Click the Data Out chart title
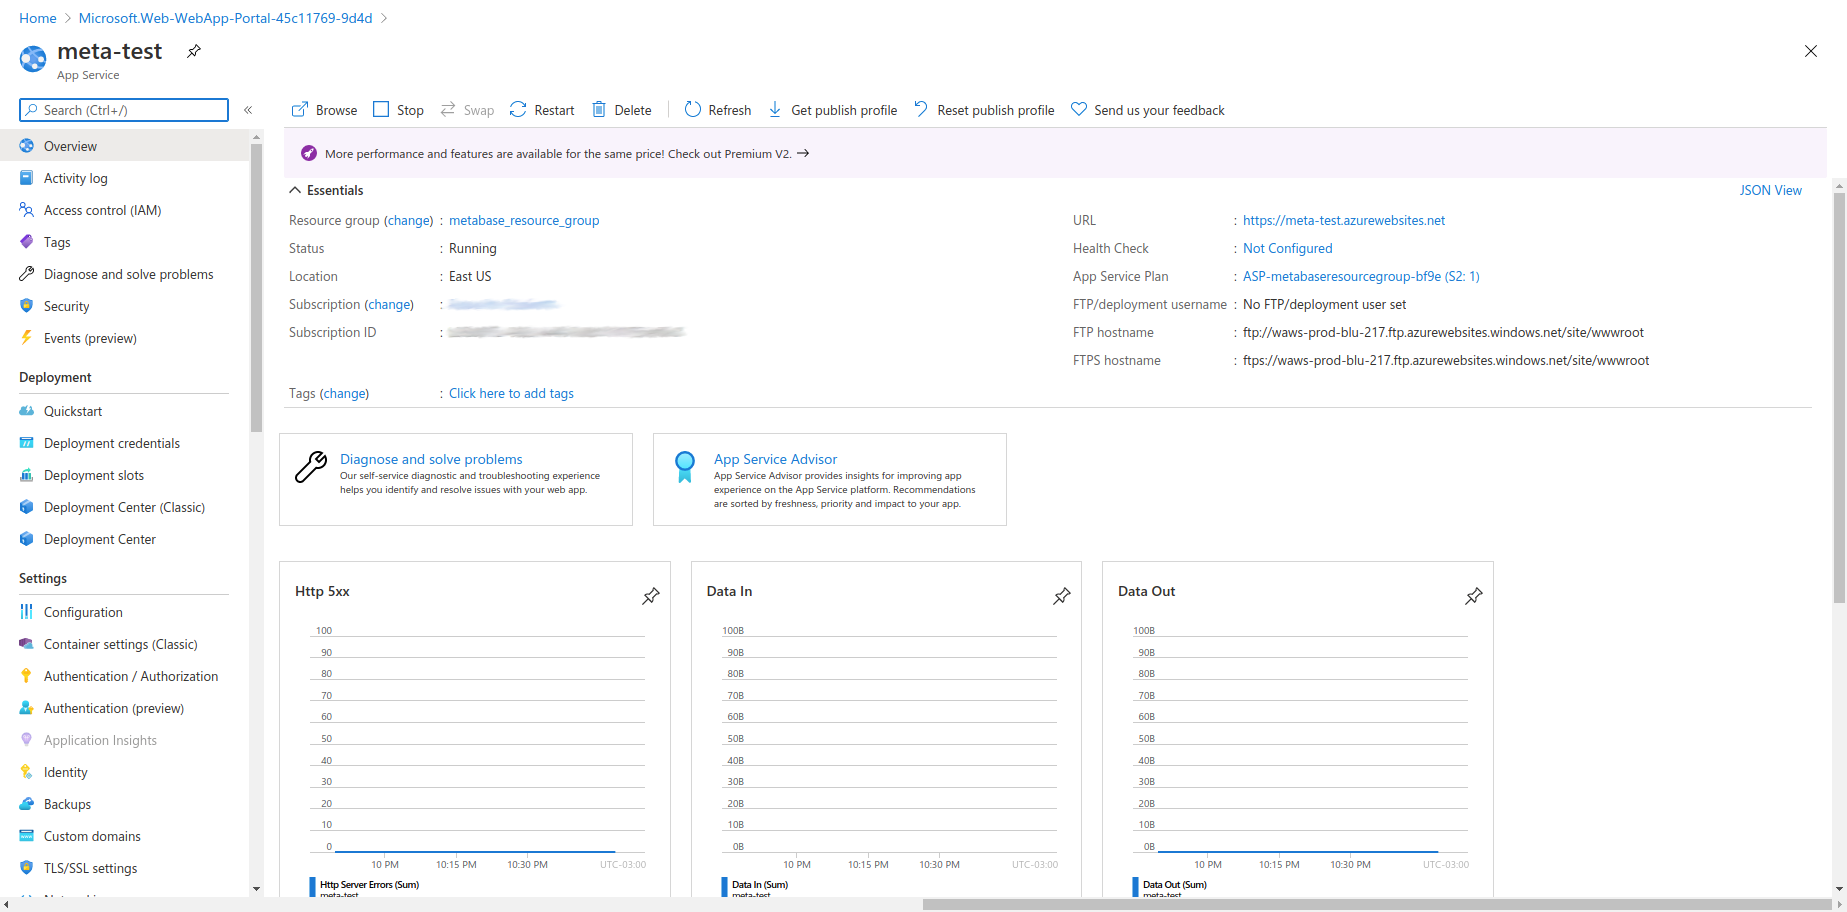Image resolution: width=1847 pixels, height=912 pixels. [x=1146, y=591]
